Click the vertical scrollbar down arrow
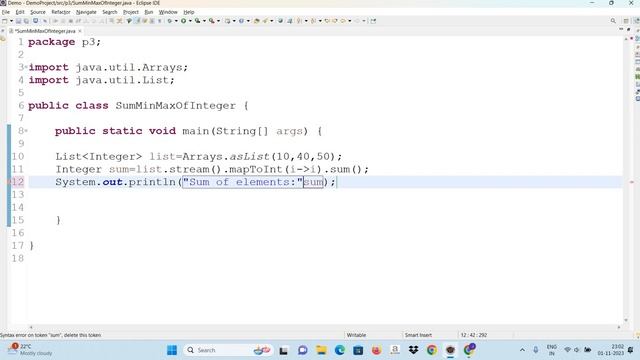This screenshot has width=640, height=360. (x=626, y=320)
